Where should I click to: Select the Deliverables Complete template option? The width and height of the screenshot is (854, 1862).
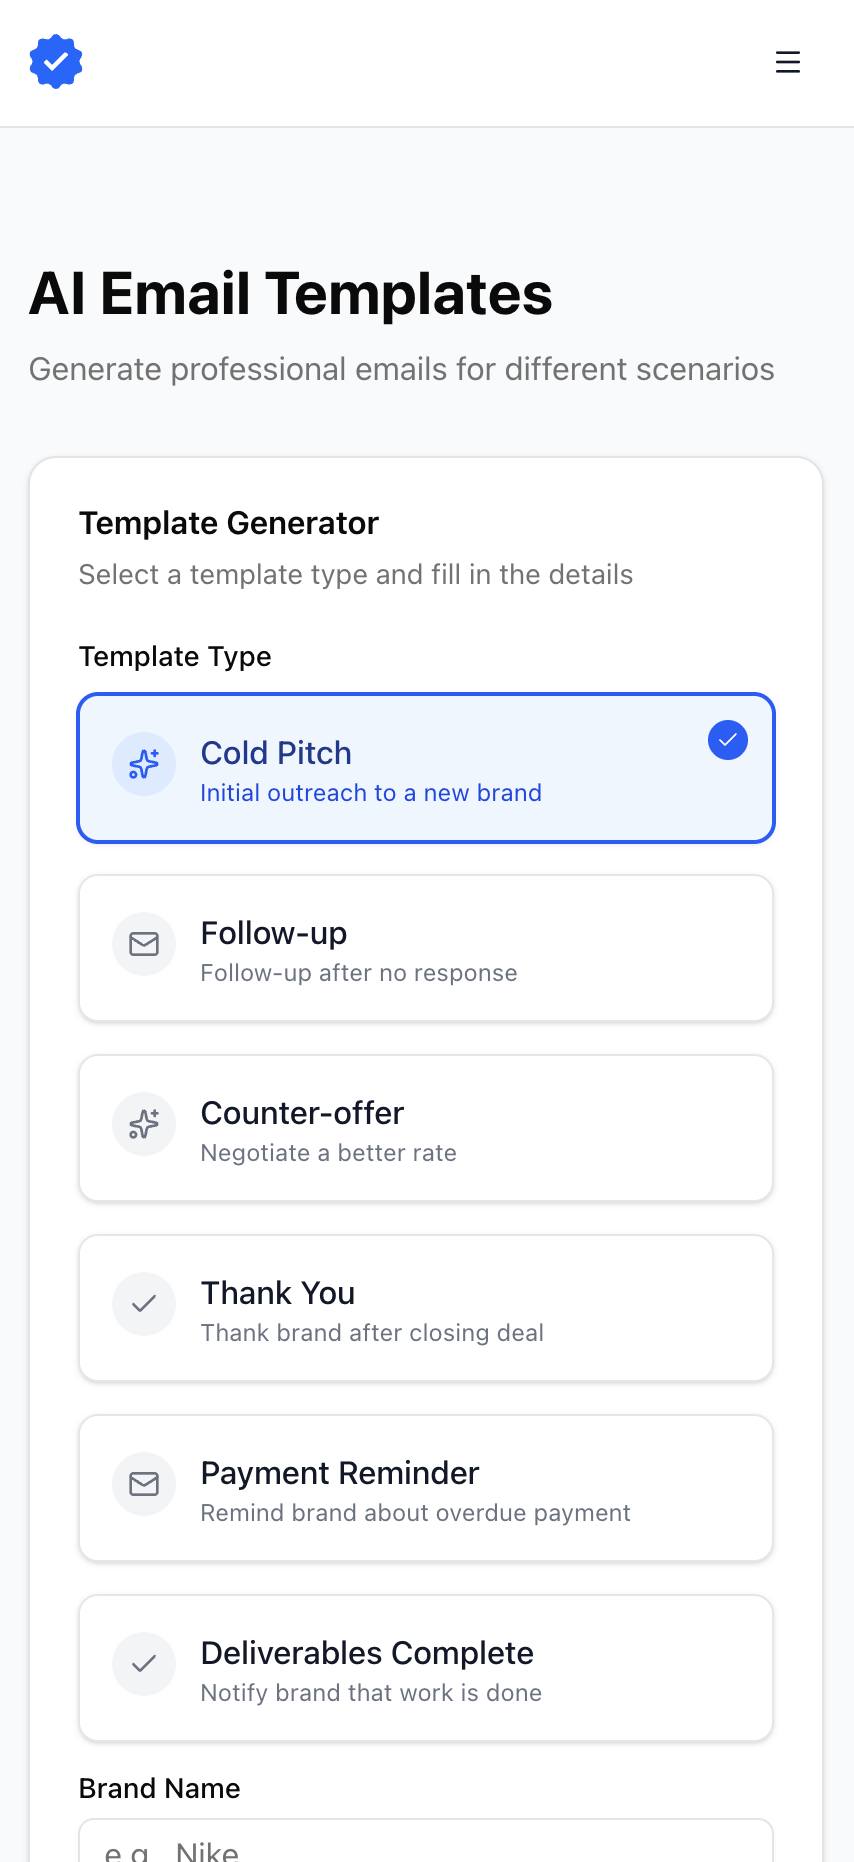coord(426,1667)
